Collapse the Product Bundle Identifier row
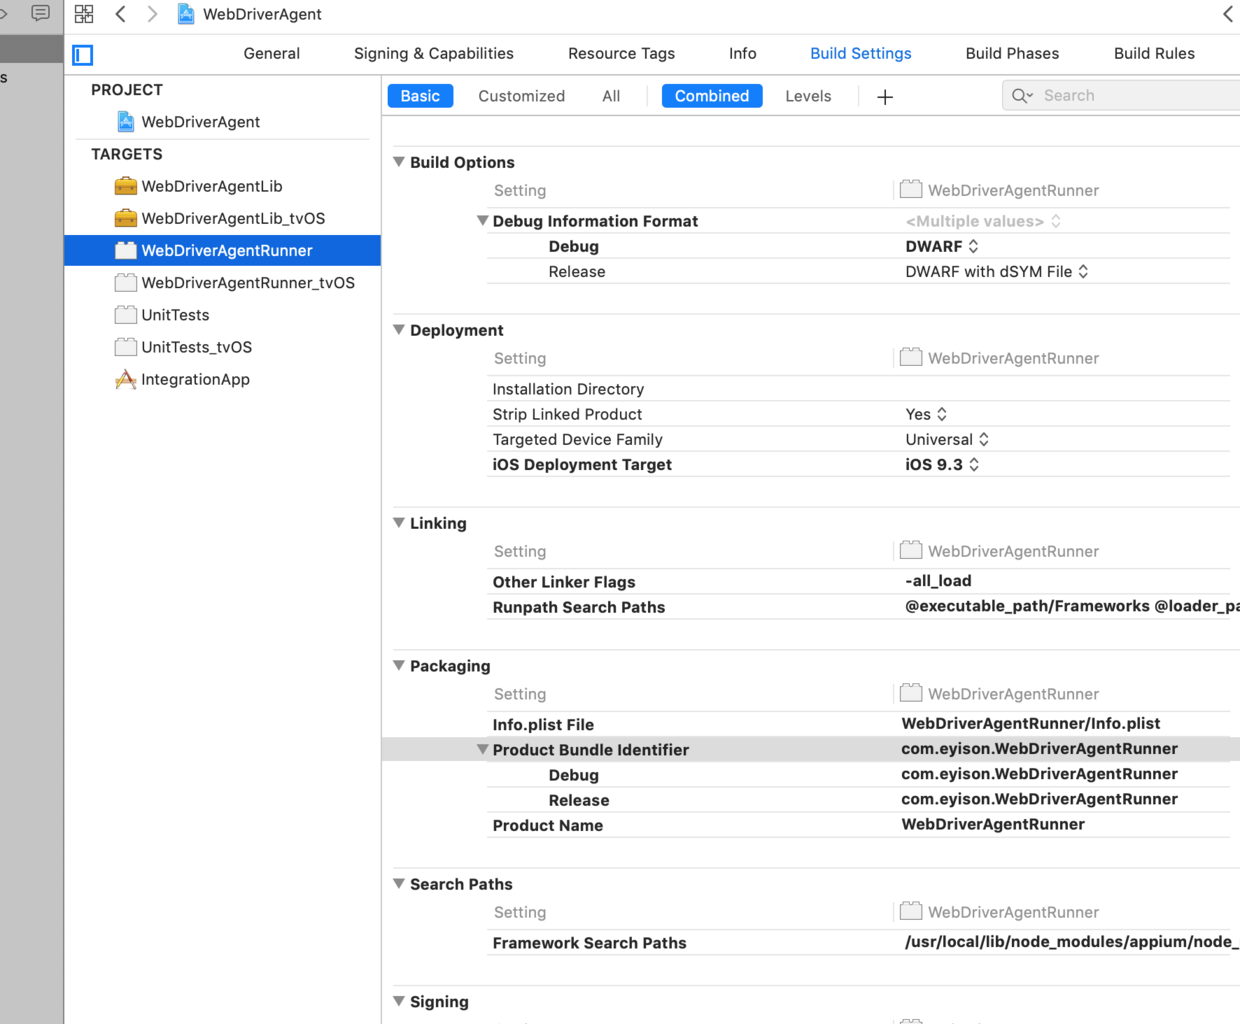Viewport: 1240px width, 1024px height. coord(482,749)
